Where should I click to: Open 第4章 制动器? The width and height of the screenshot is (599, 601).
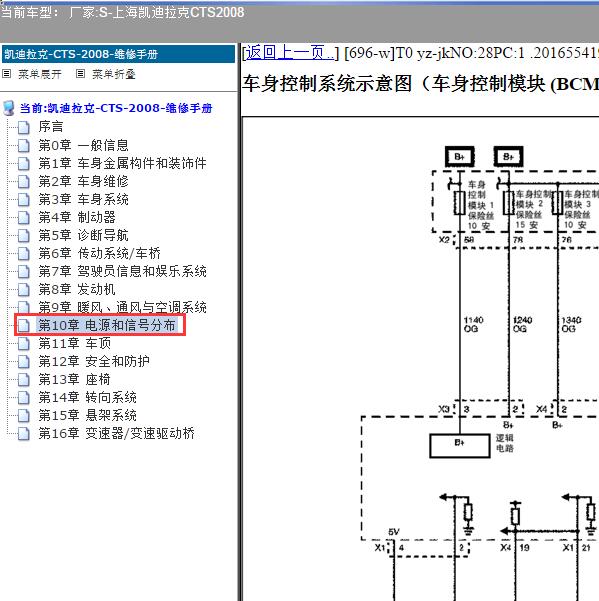click(x=77, y=217)
